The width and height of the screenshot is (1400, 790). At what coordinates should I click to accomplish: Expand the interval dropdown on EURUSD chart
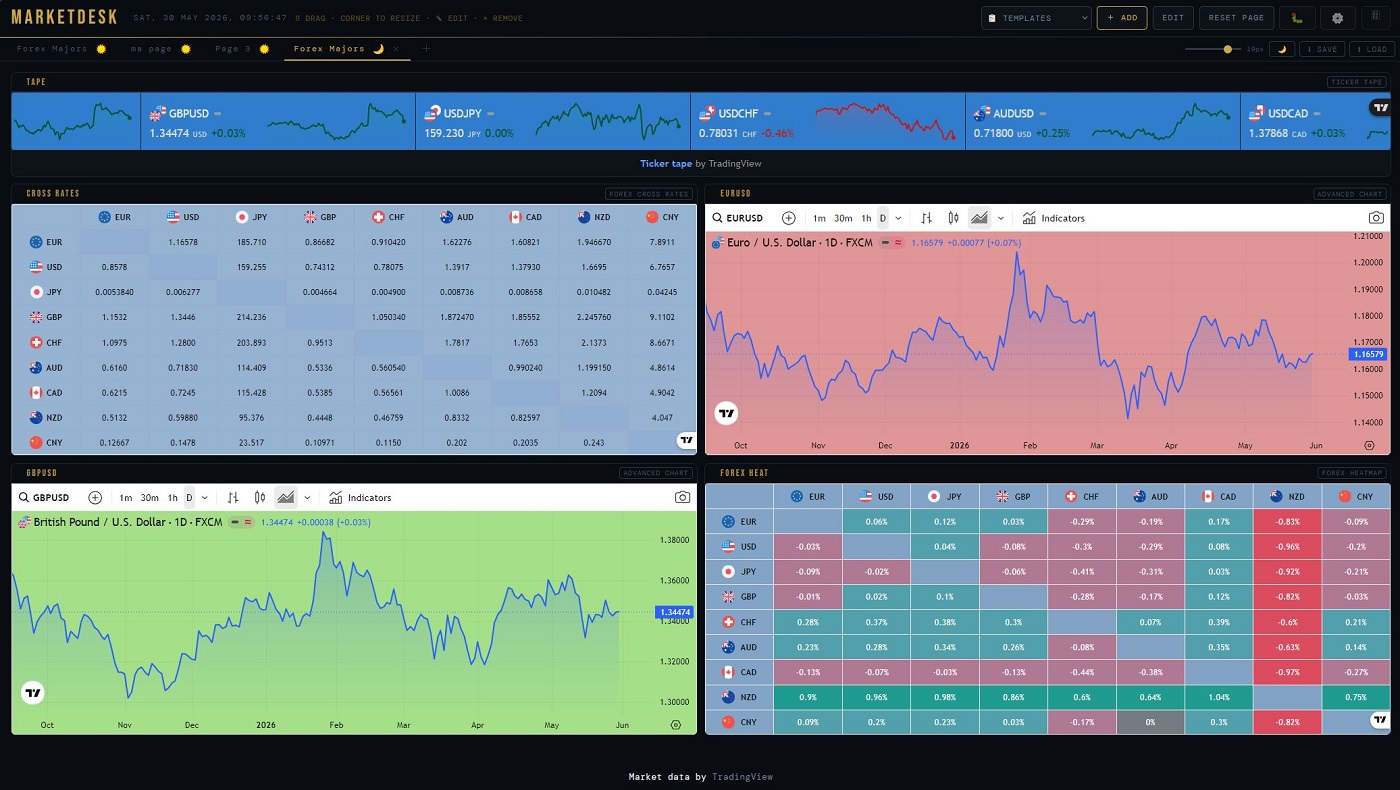point(898,218)
